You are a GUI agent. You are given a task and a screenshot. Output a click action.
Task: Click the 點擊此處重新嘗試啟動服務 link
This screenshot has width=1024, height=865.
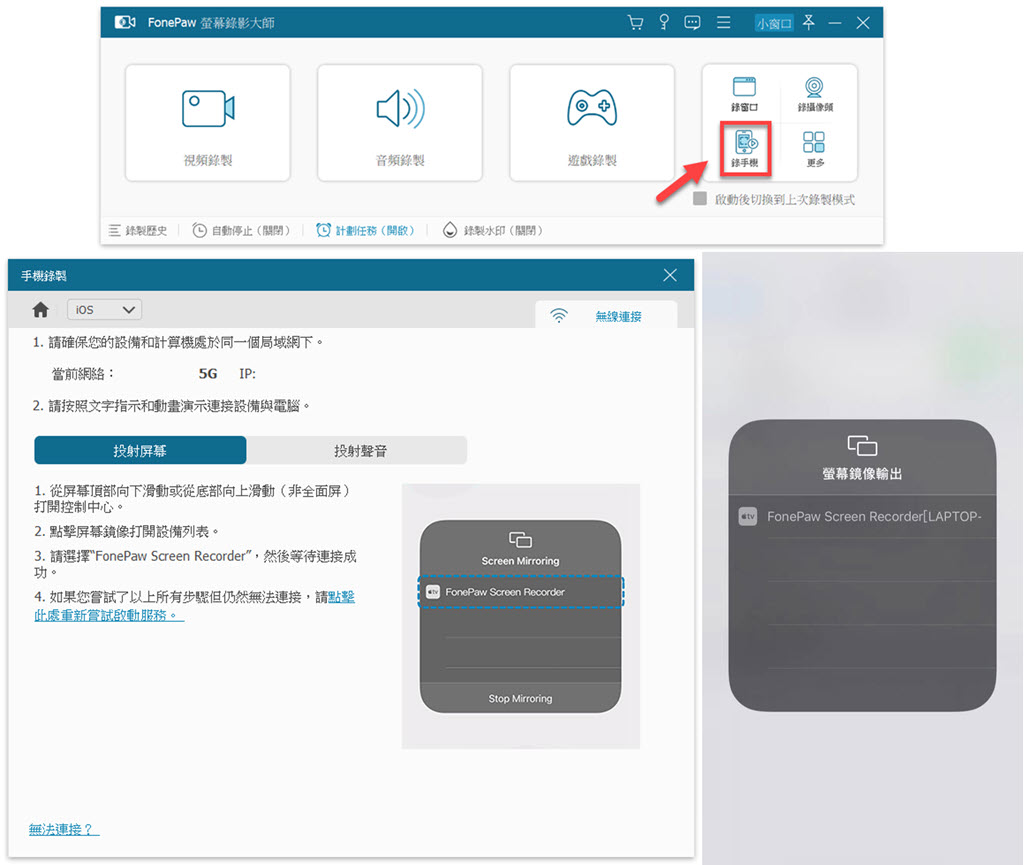point(195,606)
